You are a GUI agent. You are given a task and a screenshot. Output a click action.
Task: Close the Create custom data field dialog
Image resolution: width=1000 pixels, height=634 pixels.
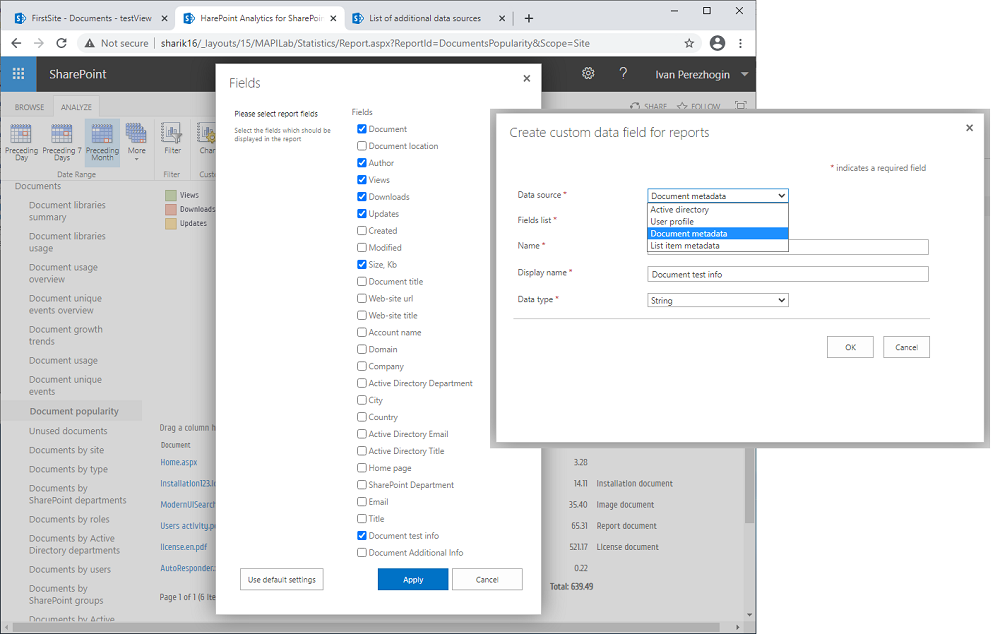coord(969,128)
